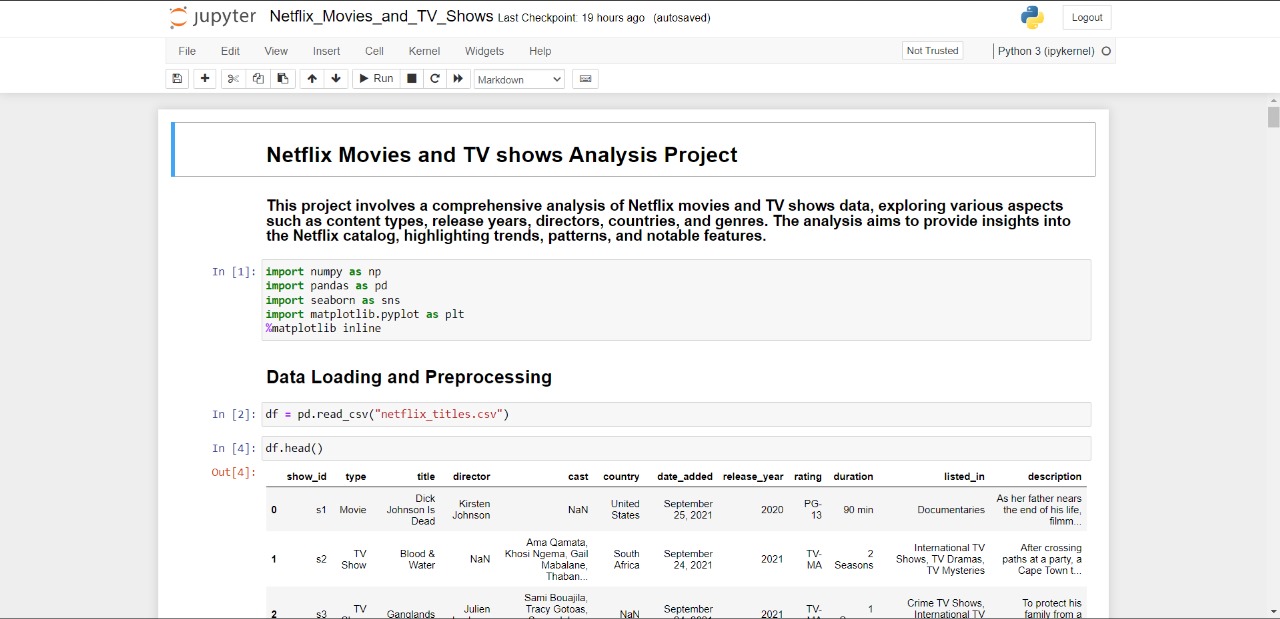Open the View menu
Image resolution: width=1280 pixels, height=619 pixels.
[276, 51]
